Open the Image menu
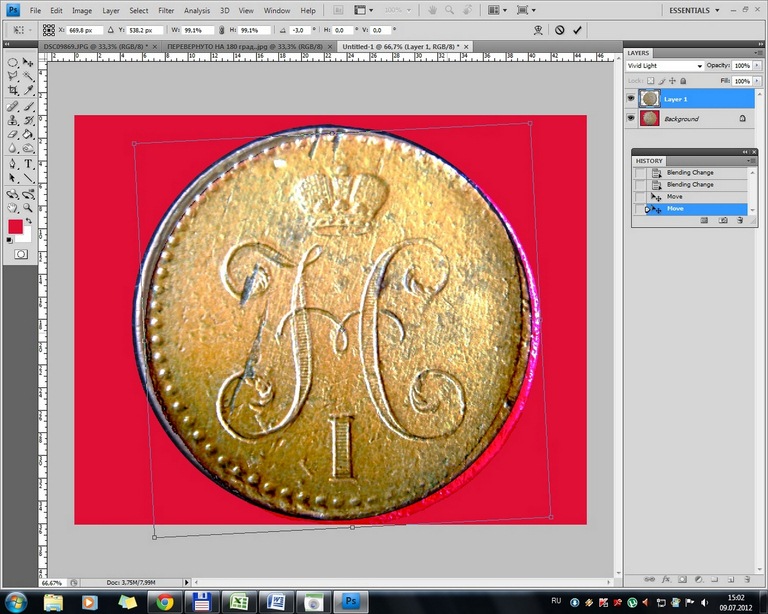This screenshot has height=614, width=768. pos(82,10)
